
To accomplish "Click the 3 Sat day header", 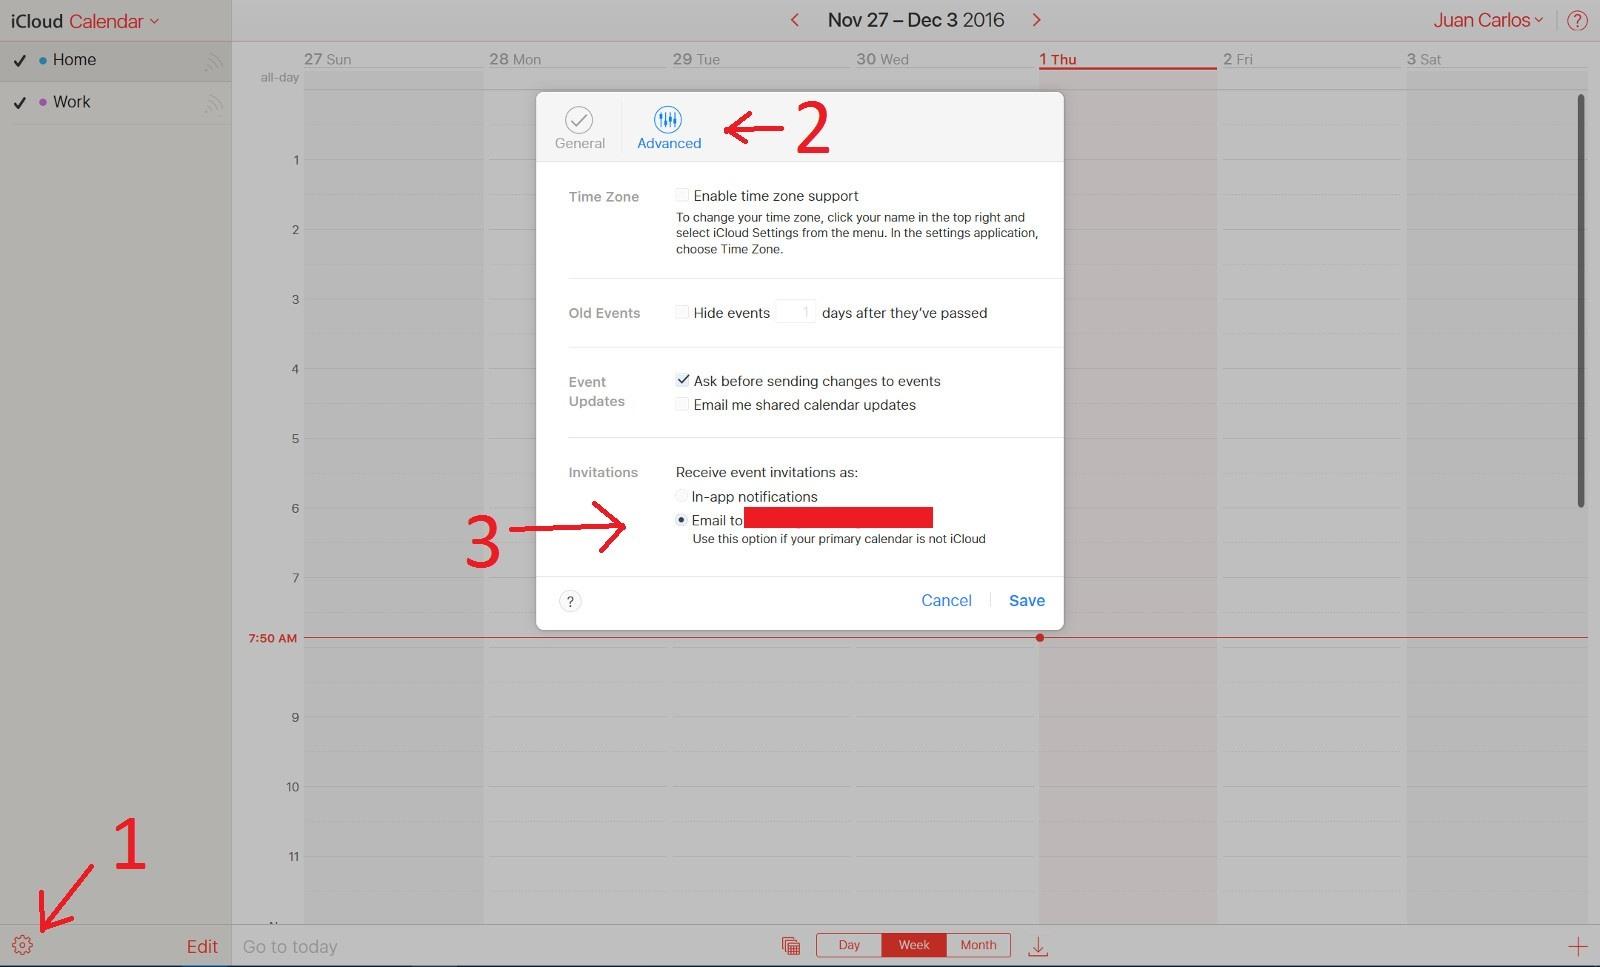I will 1424,59.
